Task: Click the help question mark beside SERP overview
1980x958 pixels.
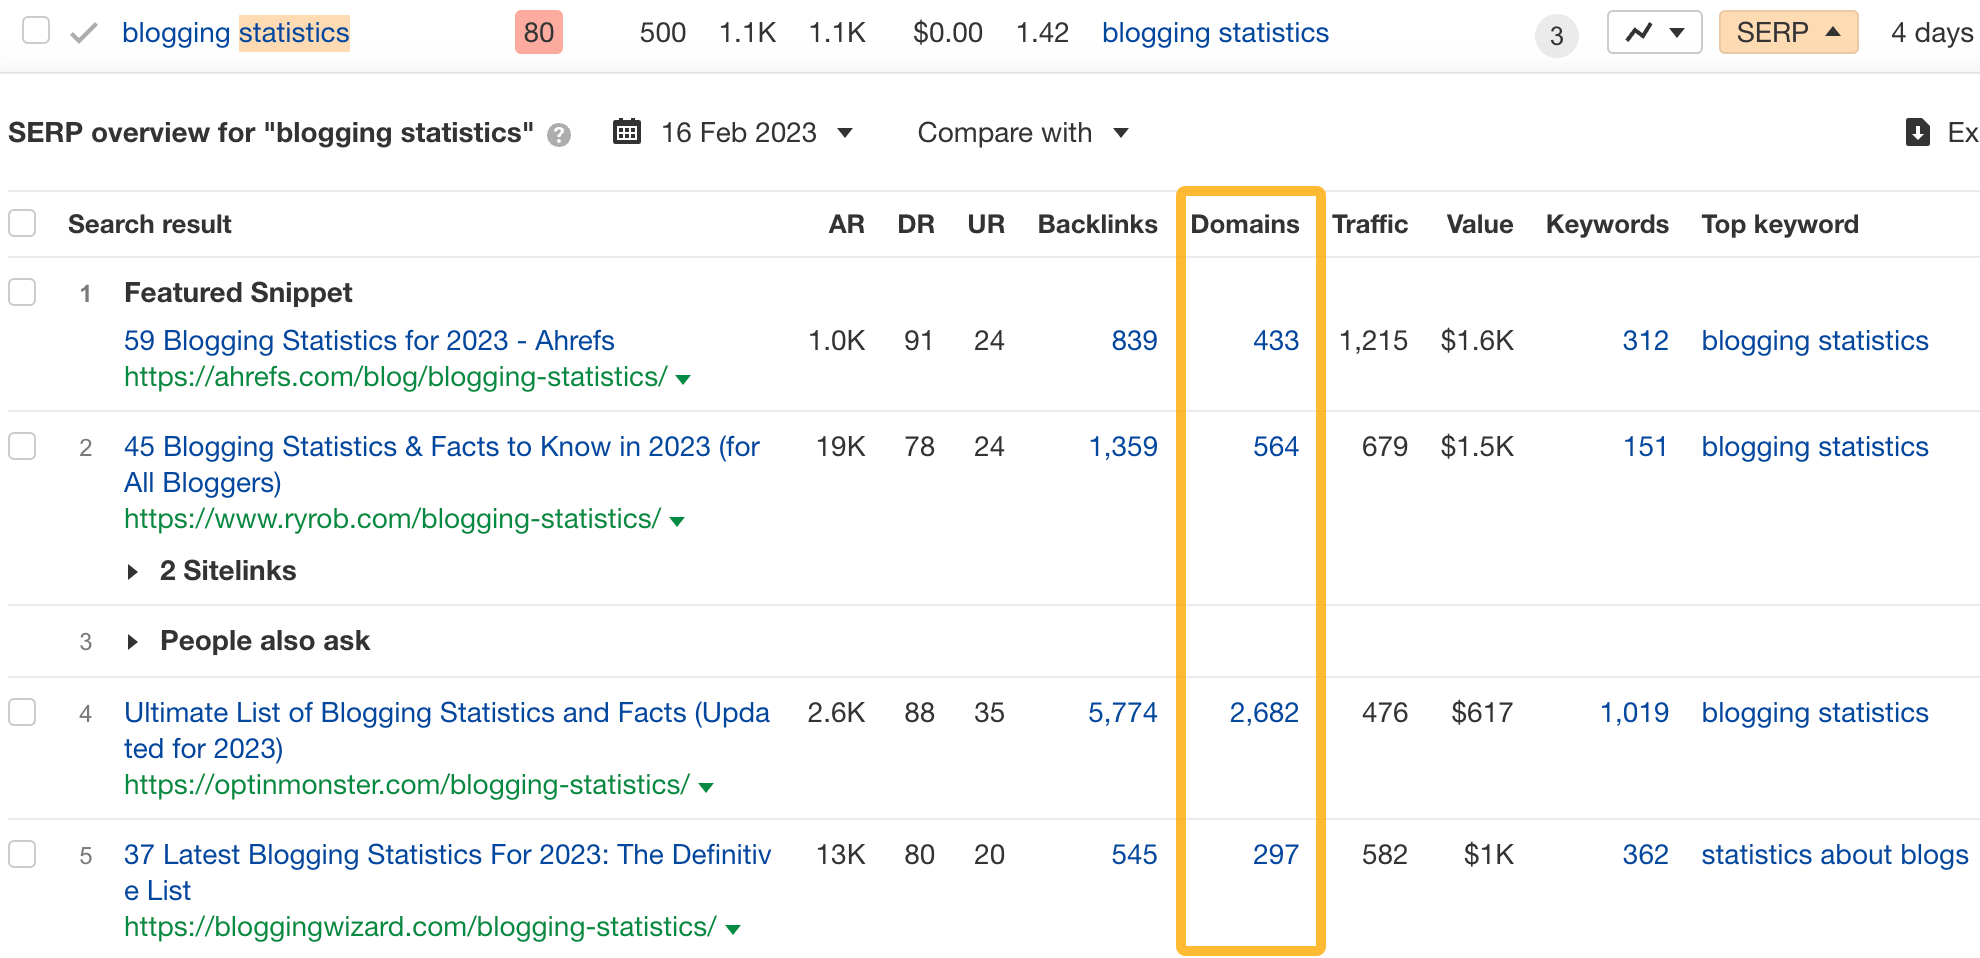Action: click(x=559, y=134)
